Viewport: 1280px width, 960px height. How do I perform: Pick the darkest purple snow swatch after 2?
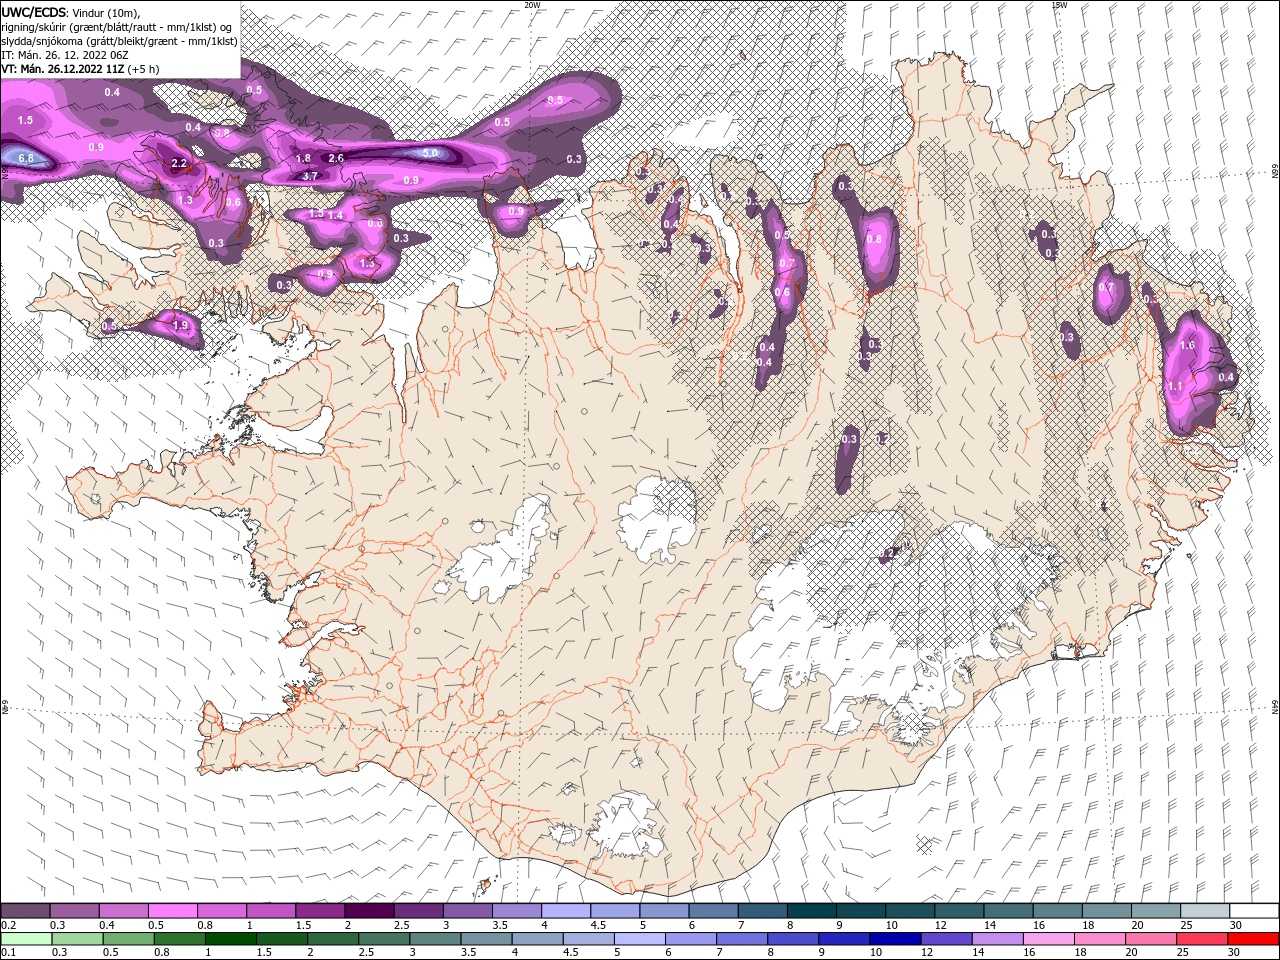pyautogui.click(x=369, y=911)
